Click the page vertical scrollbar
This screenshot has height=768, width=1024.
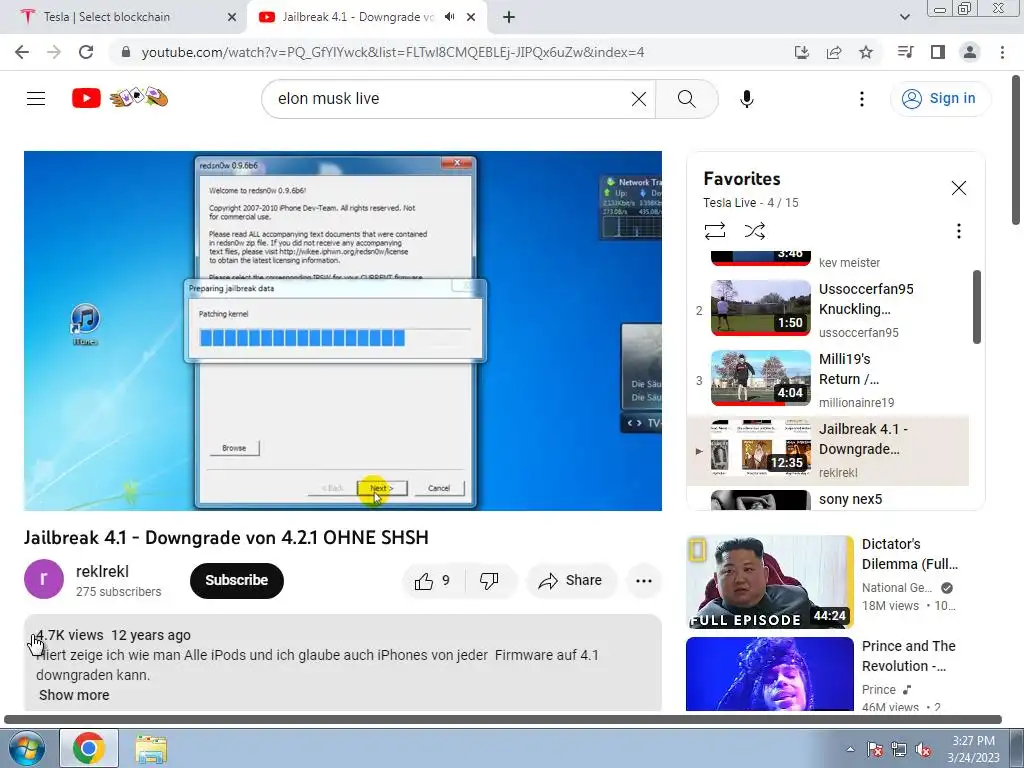(x=1017, y=150)
